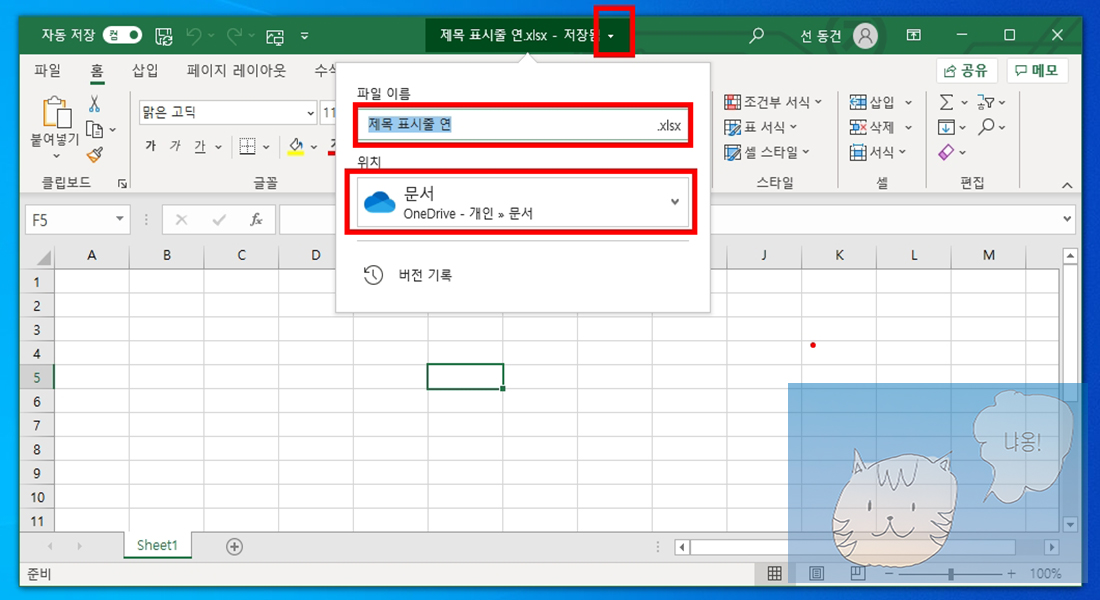The image size is (1100, 600).
Task: Open the Customize Quick Access Toolbar arrow
Action: 304,35
